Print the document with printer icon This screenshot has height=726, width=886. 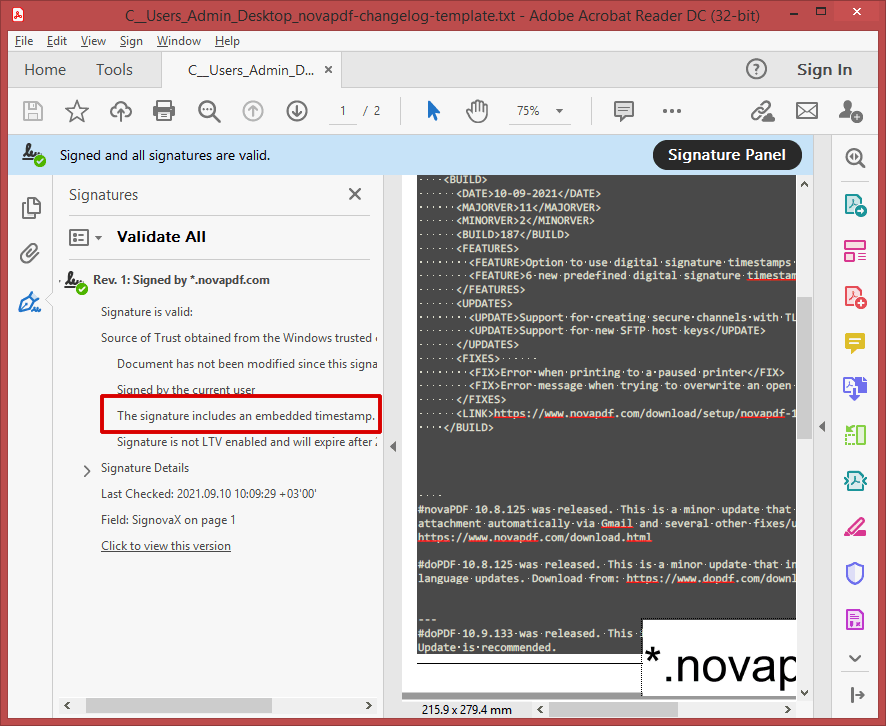(164, 111)
